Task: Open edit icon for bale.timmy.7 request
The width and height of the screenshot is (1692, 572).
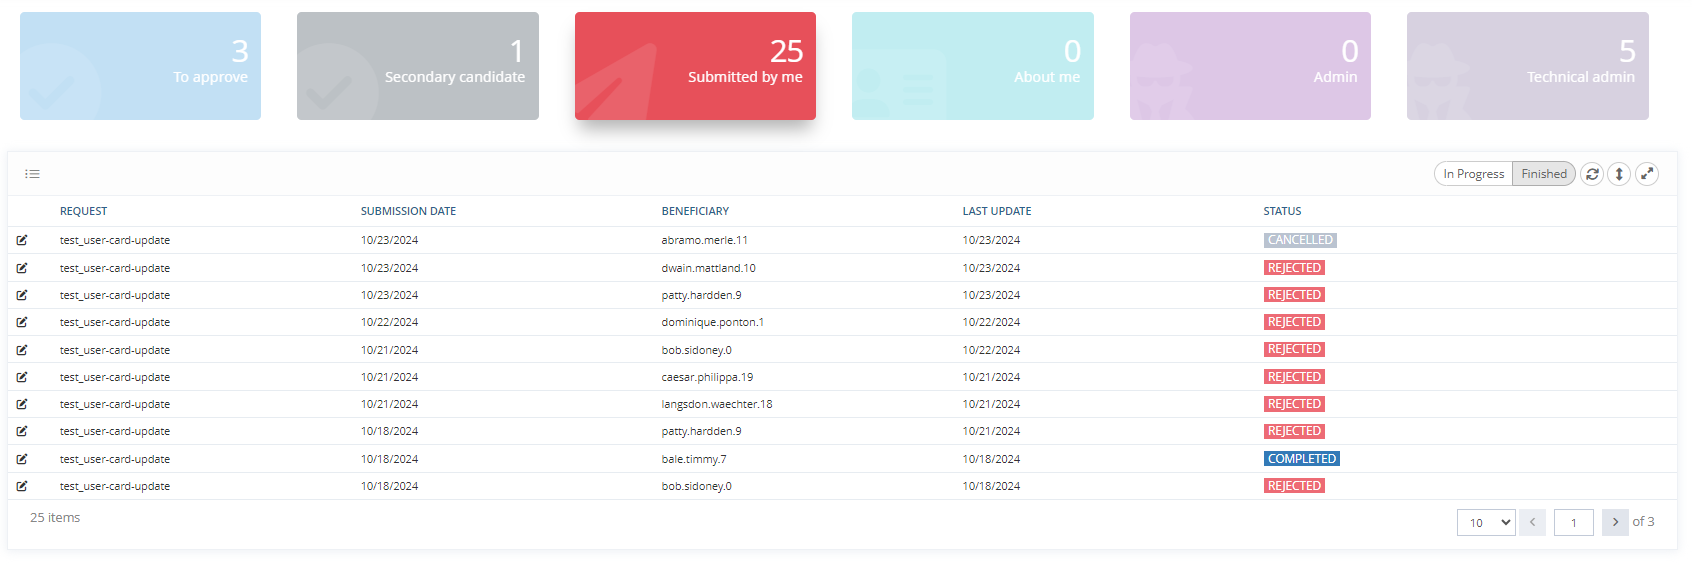Action: tap(22, 459)
